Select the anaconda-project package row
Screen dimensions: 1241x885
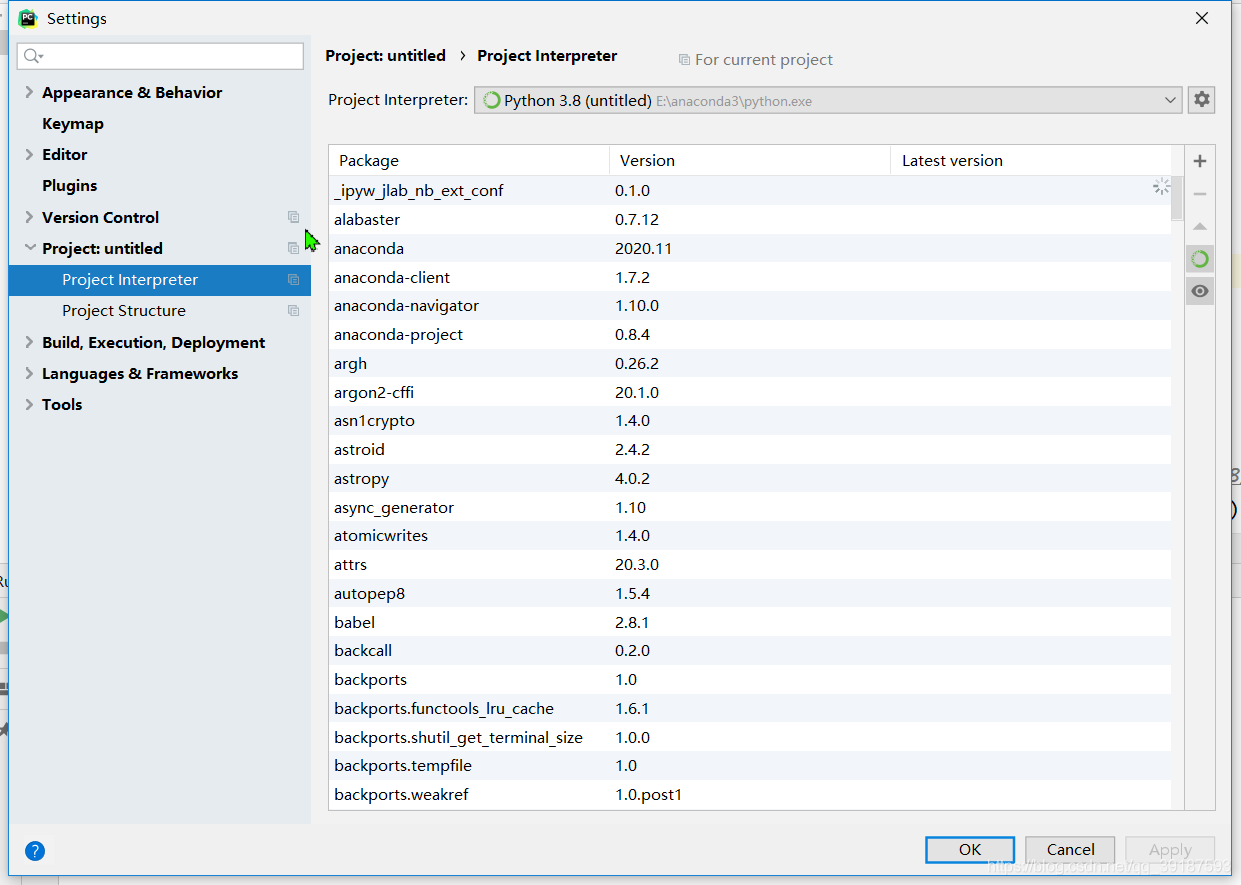pos(750,334)
